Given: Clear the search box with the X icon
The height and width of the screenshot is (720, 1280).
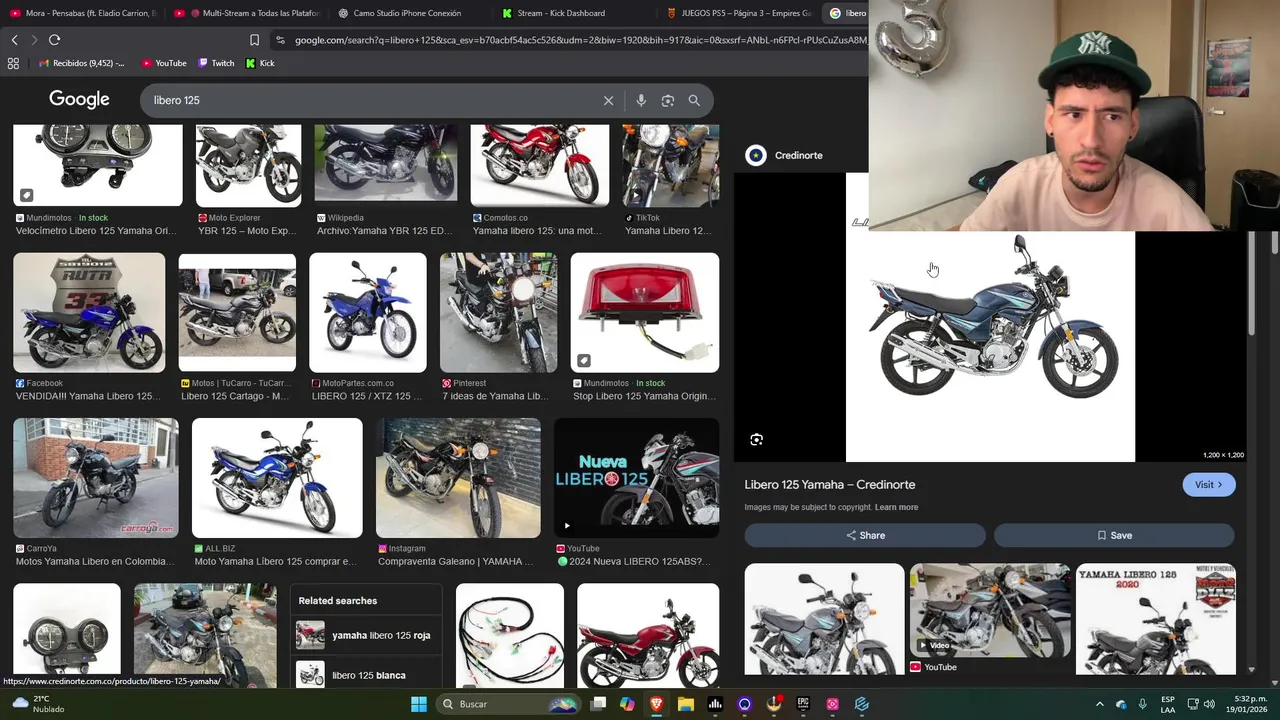Looking at the screenshot, I should pyautogui.click(x=608, y=100).
